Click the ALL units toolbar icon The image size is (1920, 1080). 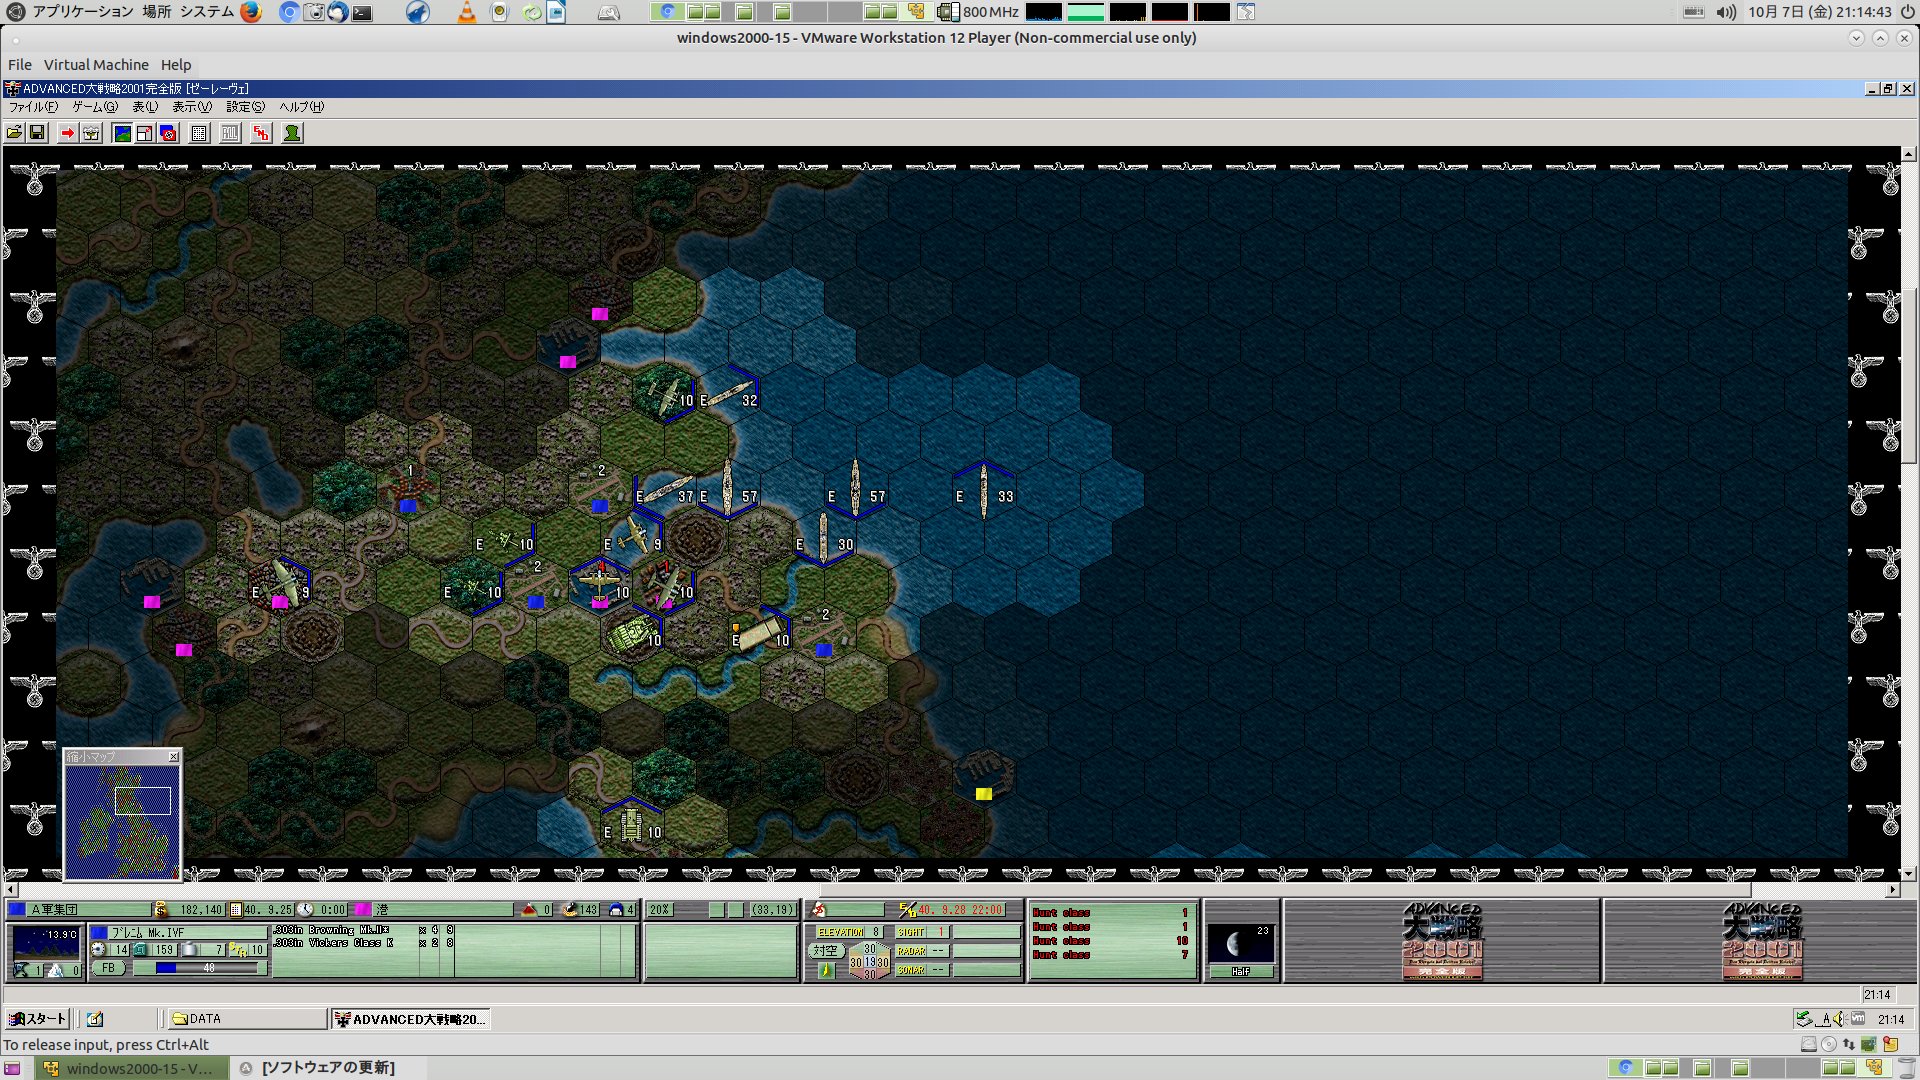(x=230, y=133)
